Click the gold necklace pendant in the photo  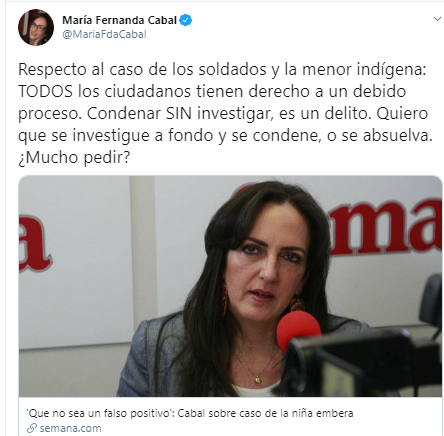point(258,379)
